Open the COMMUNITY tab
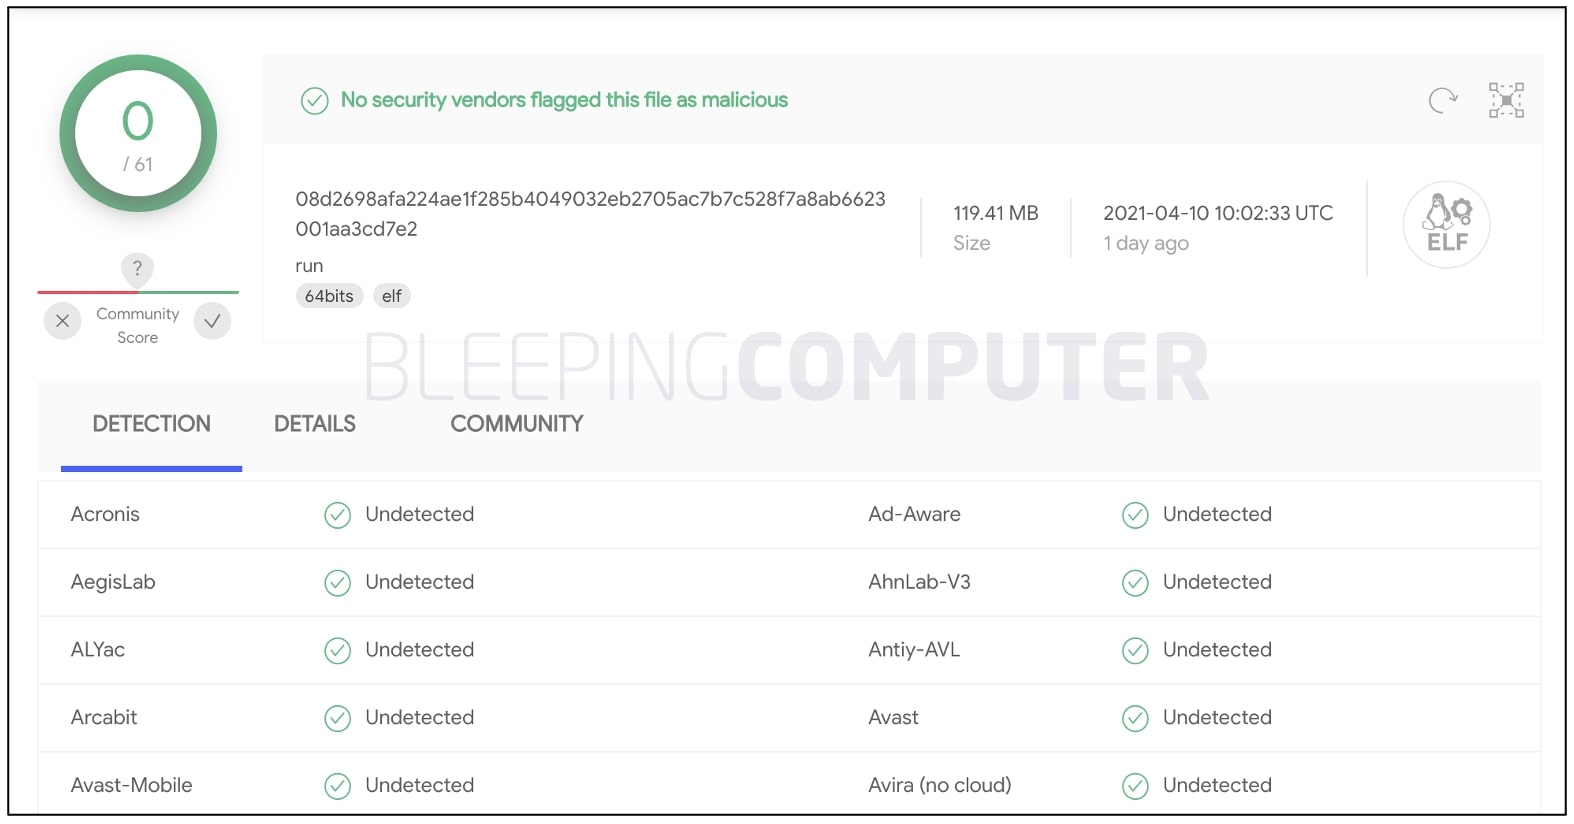The width and height of the screenshot is (1574, 824). pos(516,424)
